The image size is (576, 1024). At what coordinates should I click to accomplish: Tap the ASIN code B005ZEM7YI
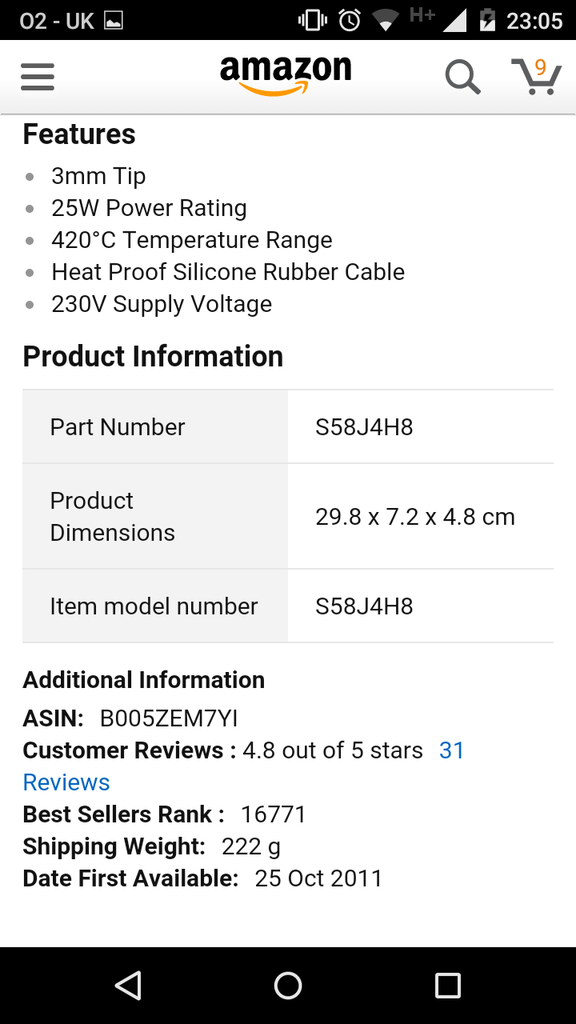[x=168, y=718]
